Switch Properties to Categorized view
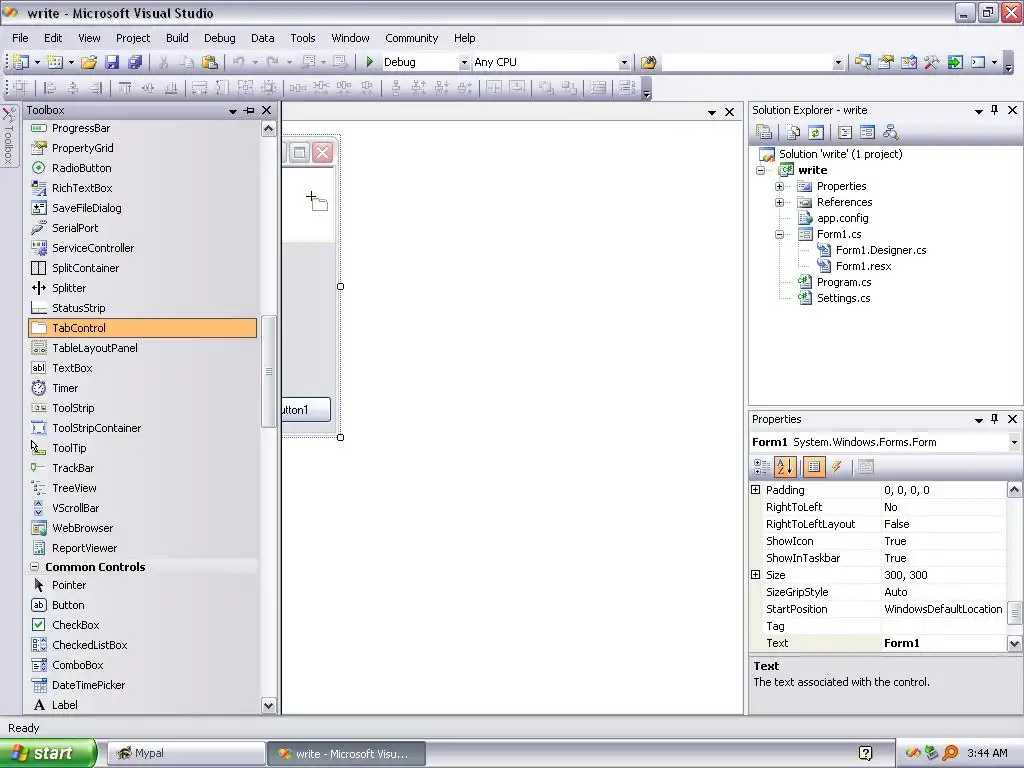This screenshot has height=768, width=1024. point(761,466)
